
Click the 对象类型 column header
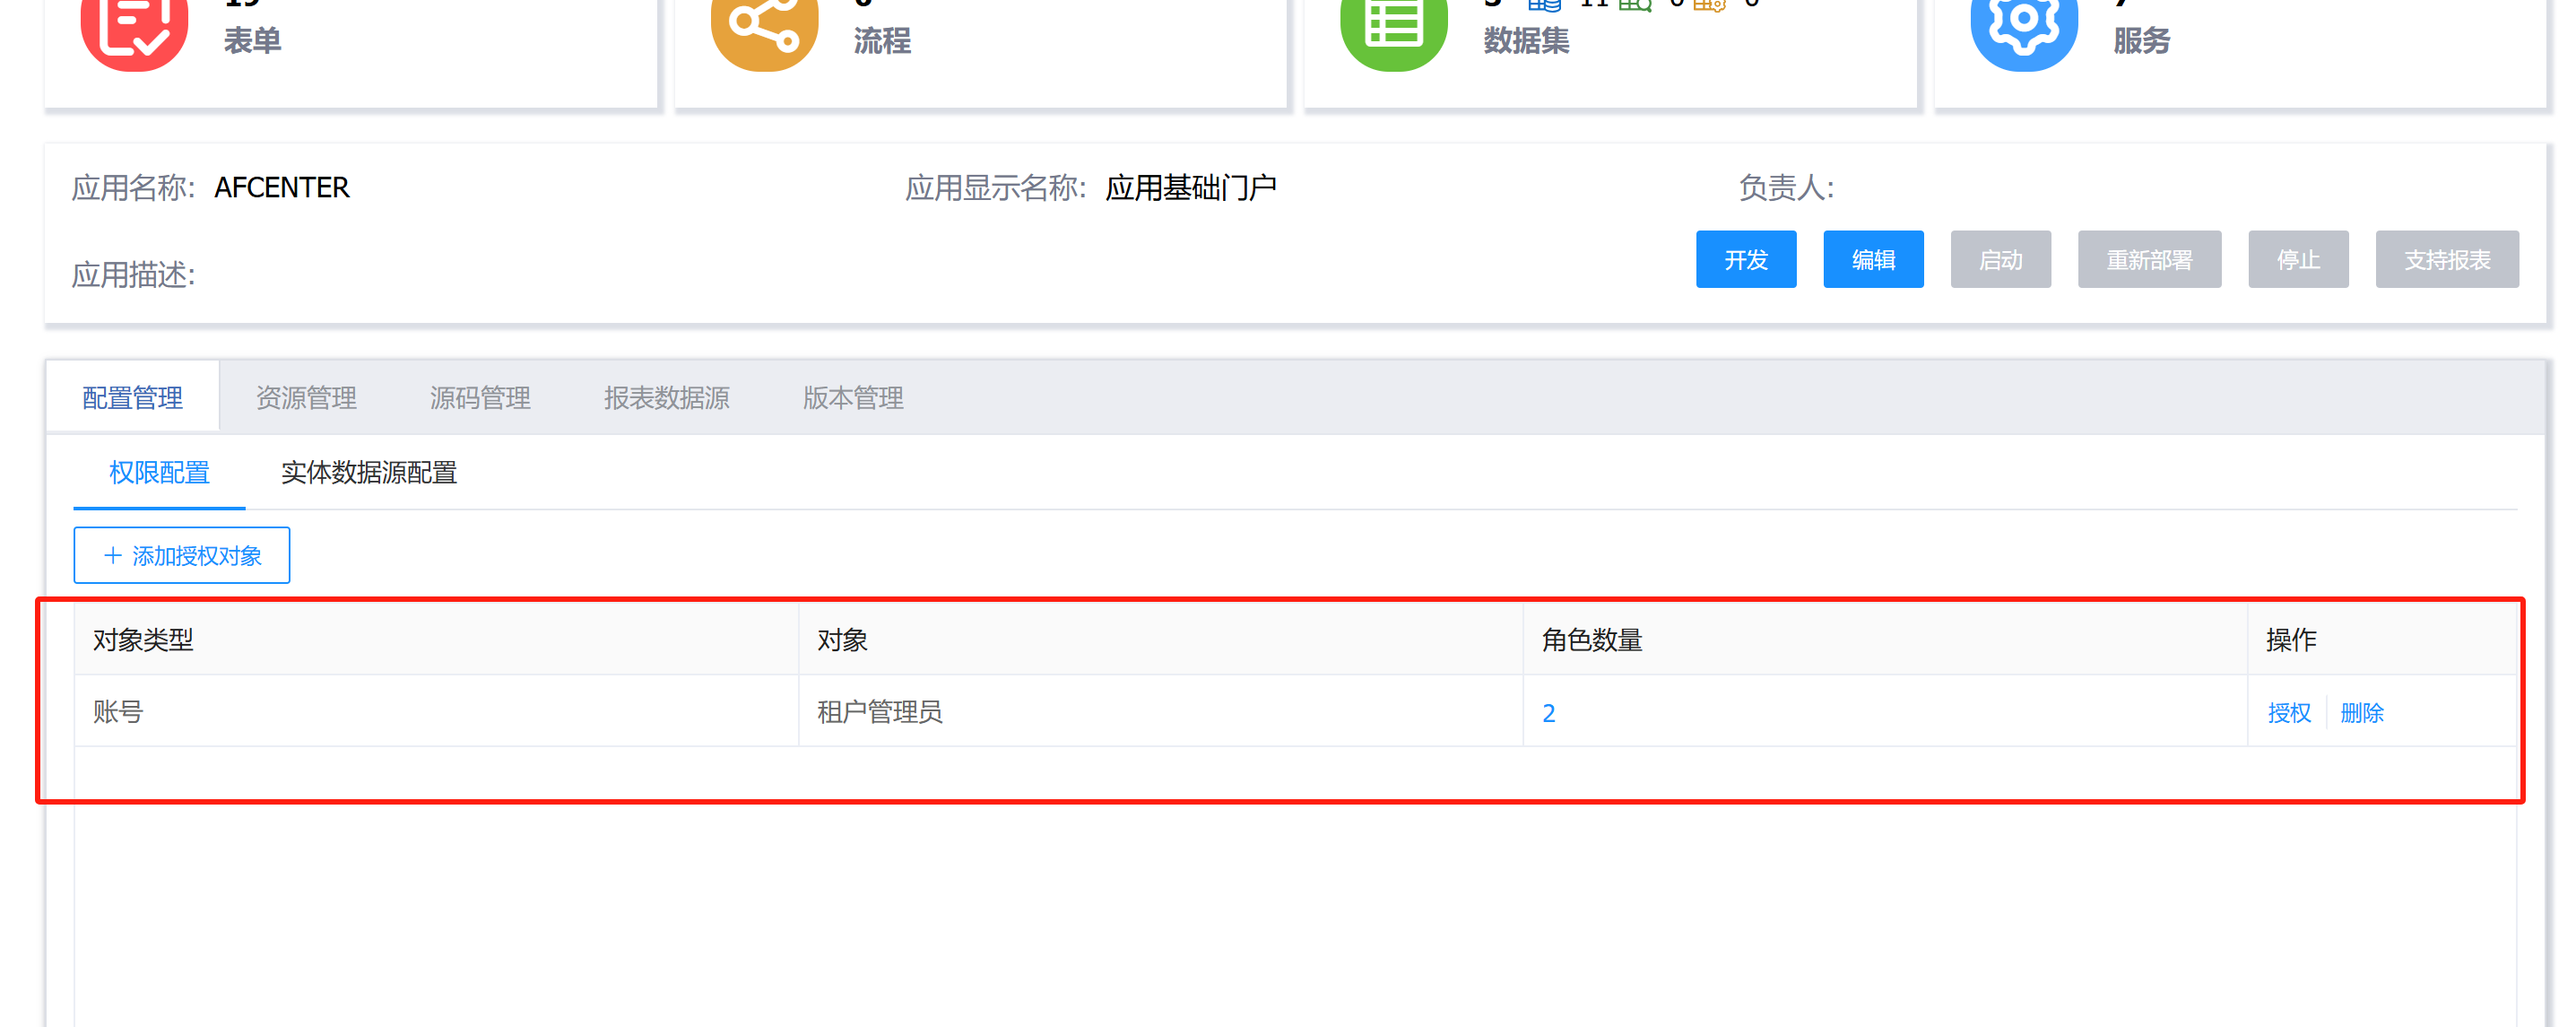[x=143, y=640]
